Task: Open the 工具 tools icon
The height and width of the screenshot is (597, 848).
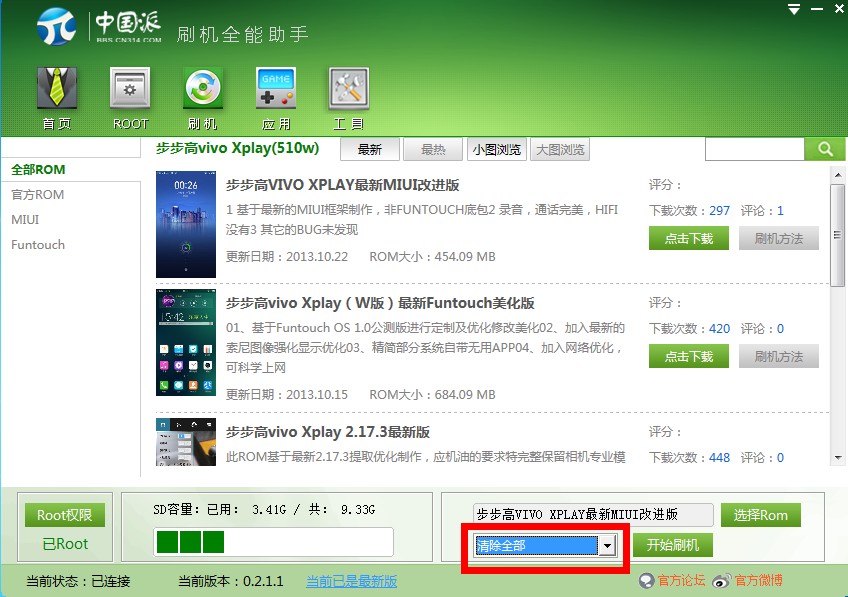Action: [349, 89]
